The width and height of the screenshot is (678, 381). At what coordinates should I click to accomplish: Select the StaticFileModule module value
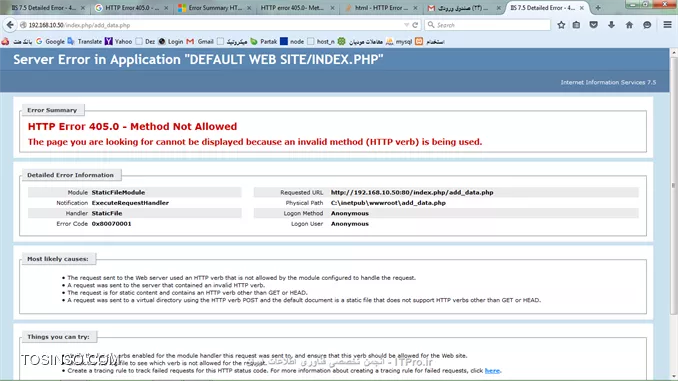(x=118, y=192)
